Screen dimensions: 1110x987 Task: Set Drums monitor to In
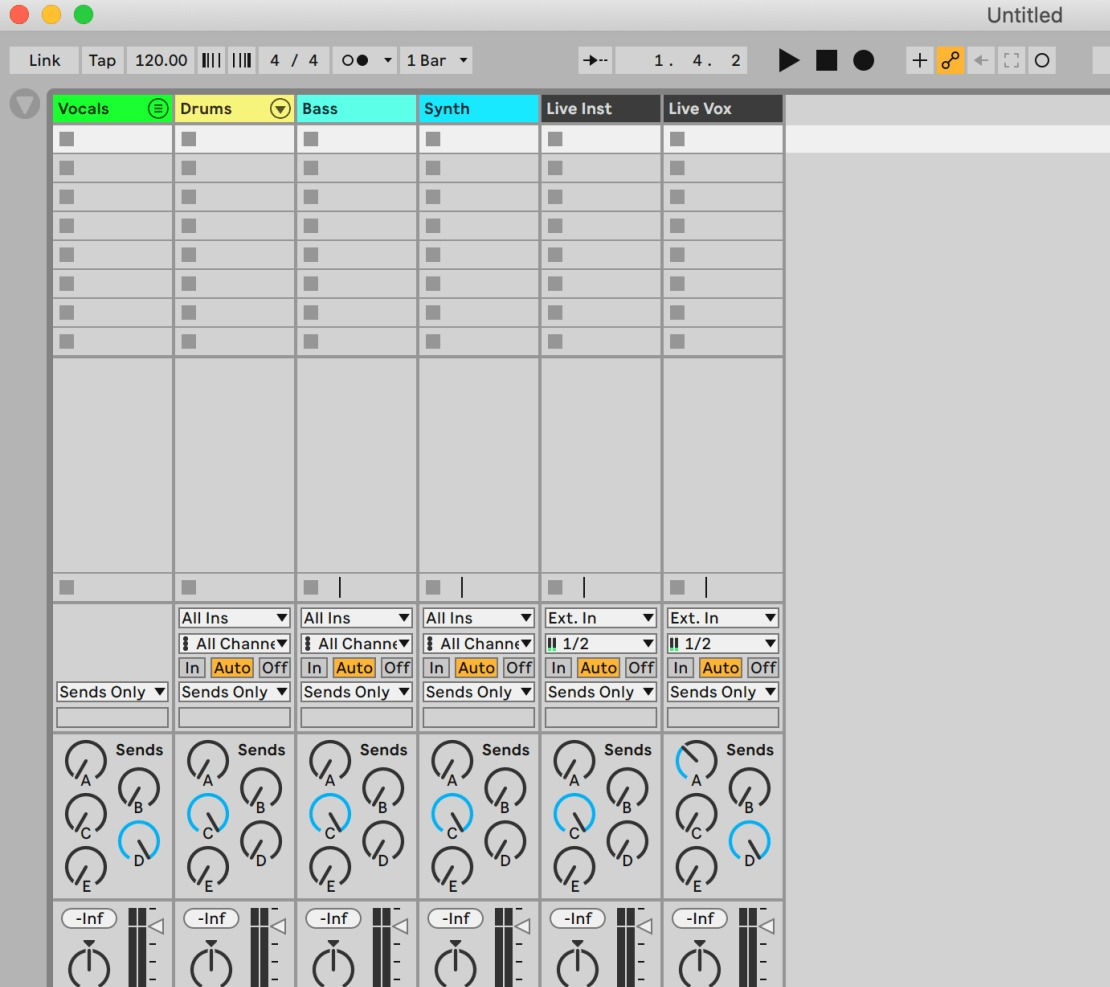[192, 668]
